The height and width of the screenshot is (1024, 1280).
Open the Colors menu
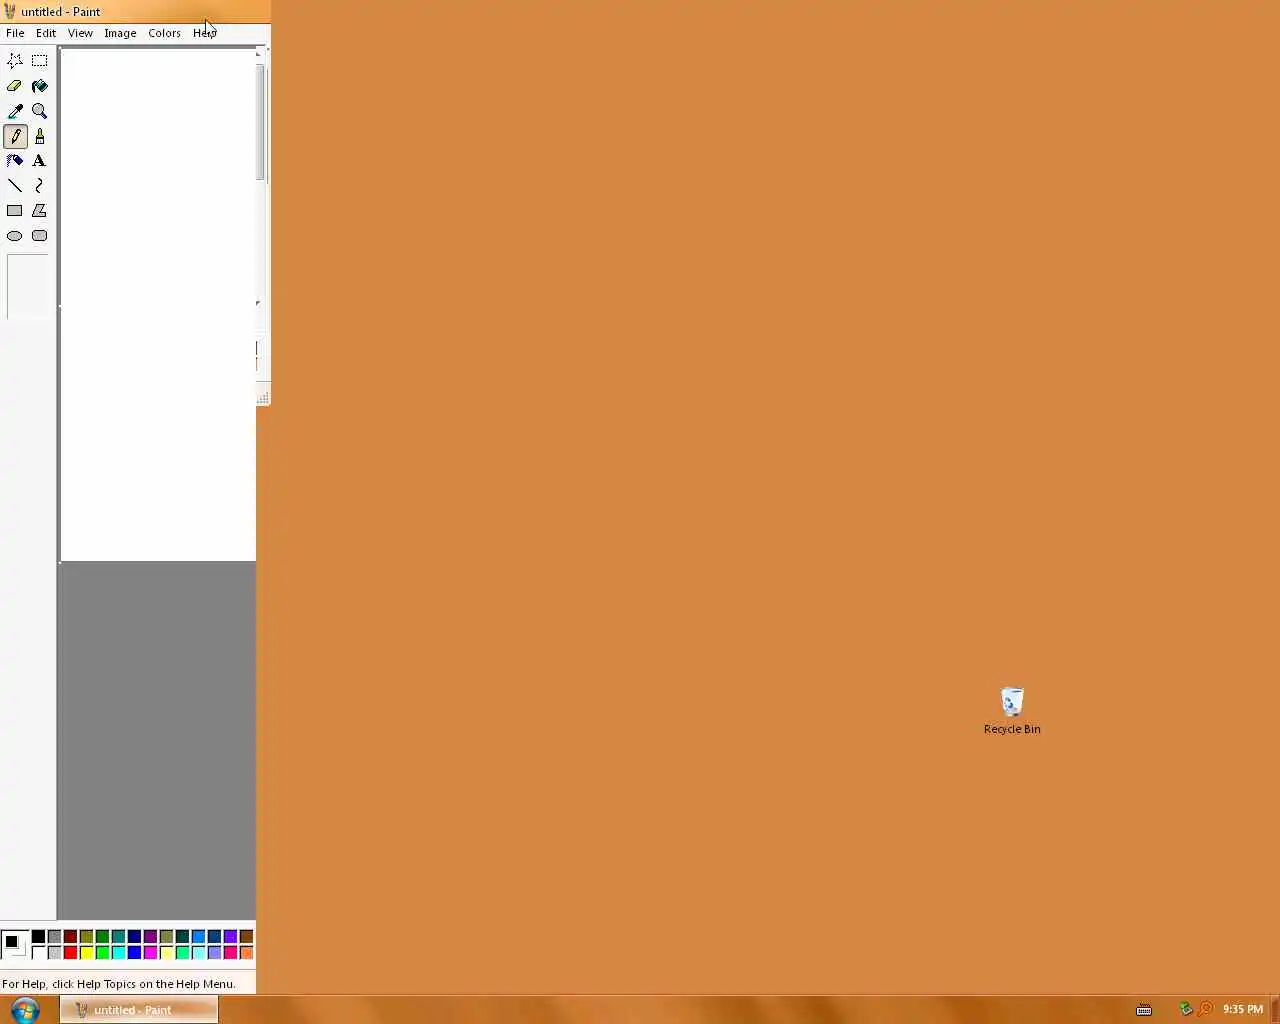pos(164,33)
